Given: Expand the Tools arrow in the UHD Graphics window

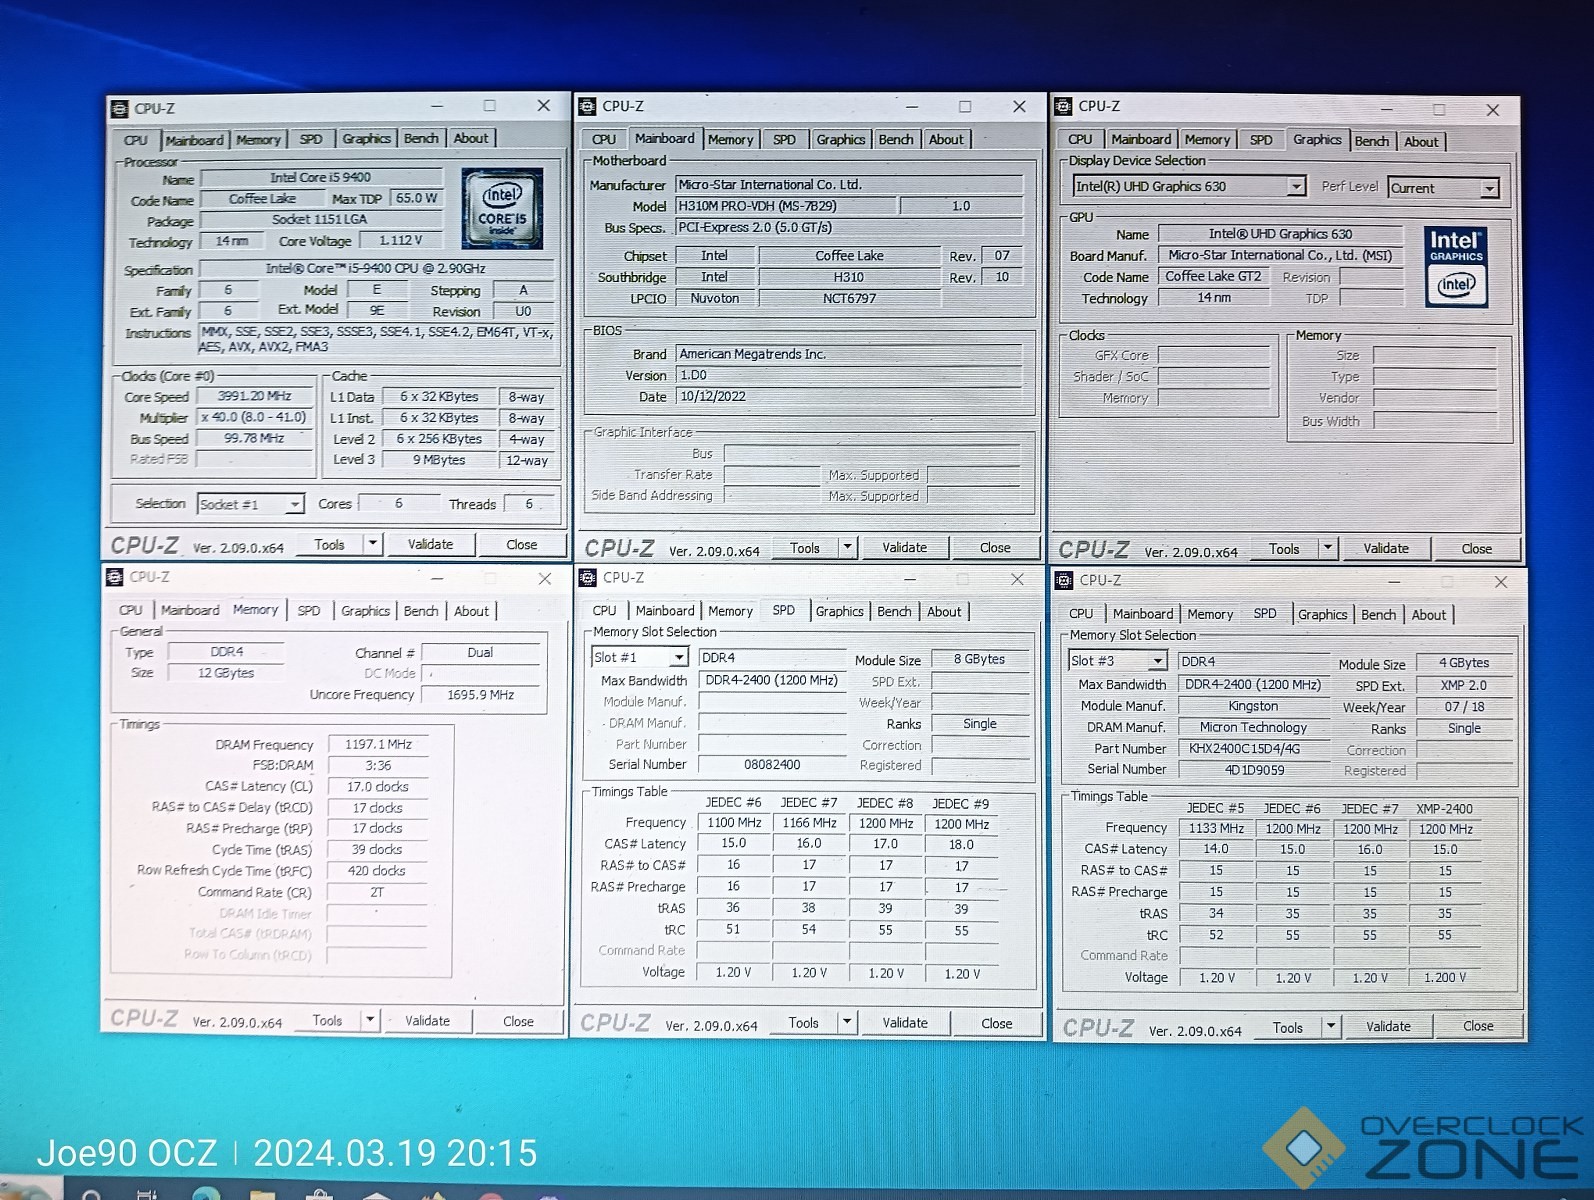Looking at the screenshot, I should click(x=1328, y=548).
